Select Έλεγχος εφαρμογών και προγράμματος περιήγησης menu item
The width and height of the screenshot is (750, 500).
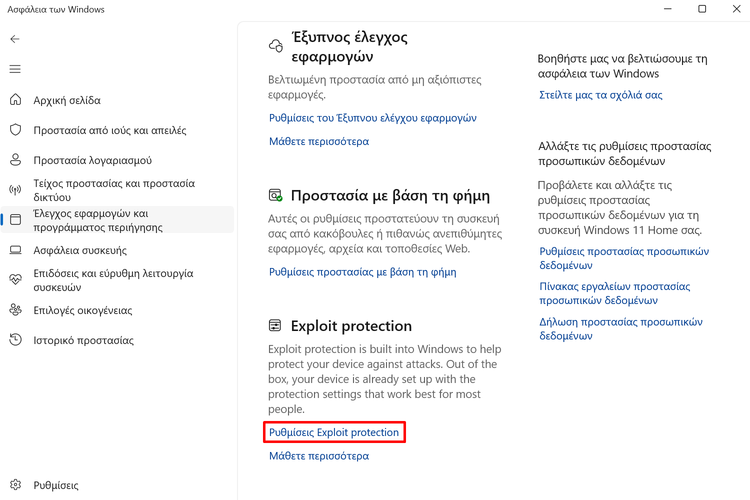pos(105,220)
